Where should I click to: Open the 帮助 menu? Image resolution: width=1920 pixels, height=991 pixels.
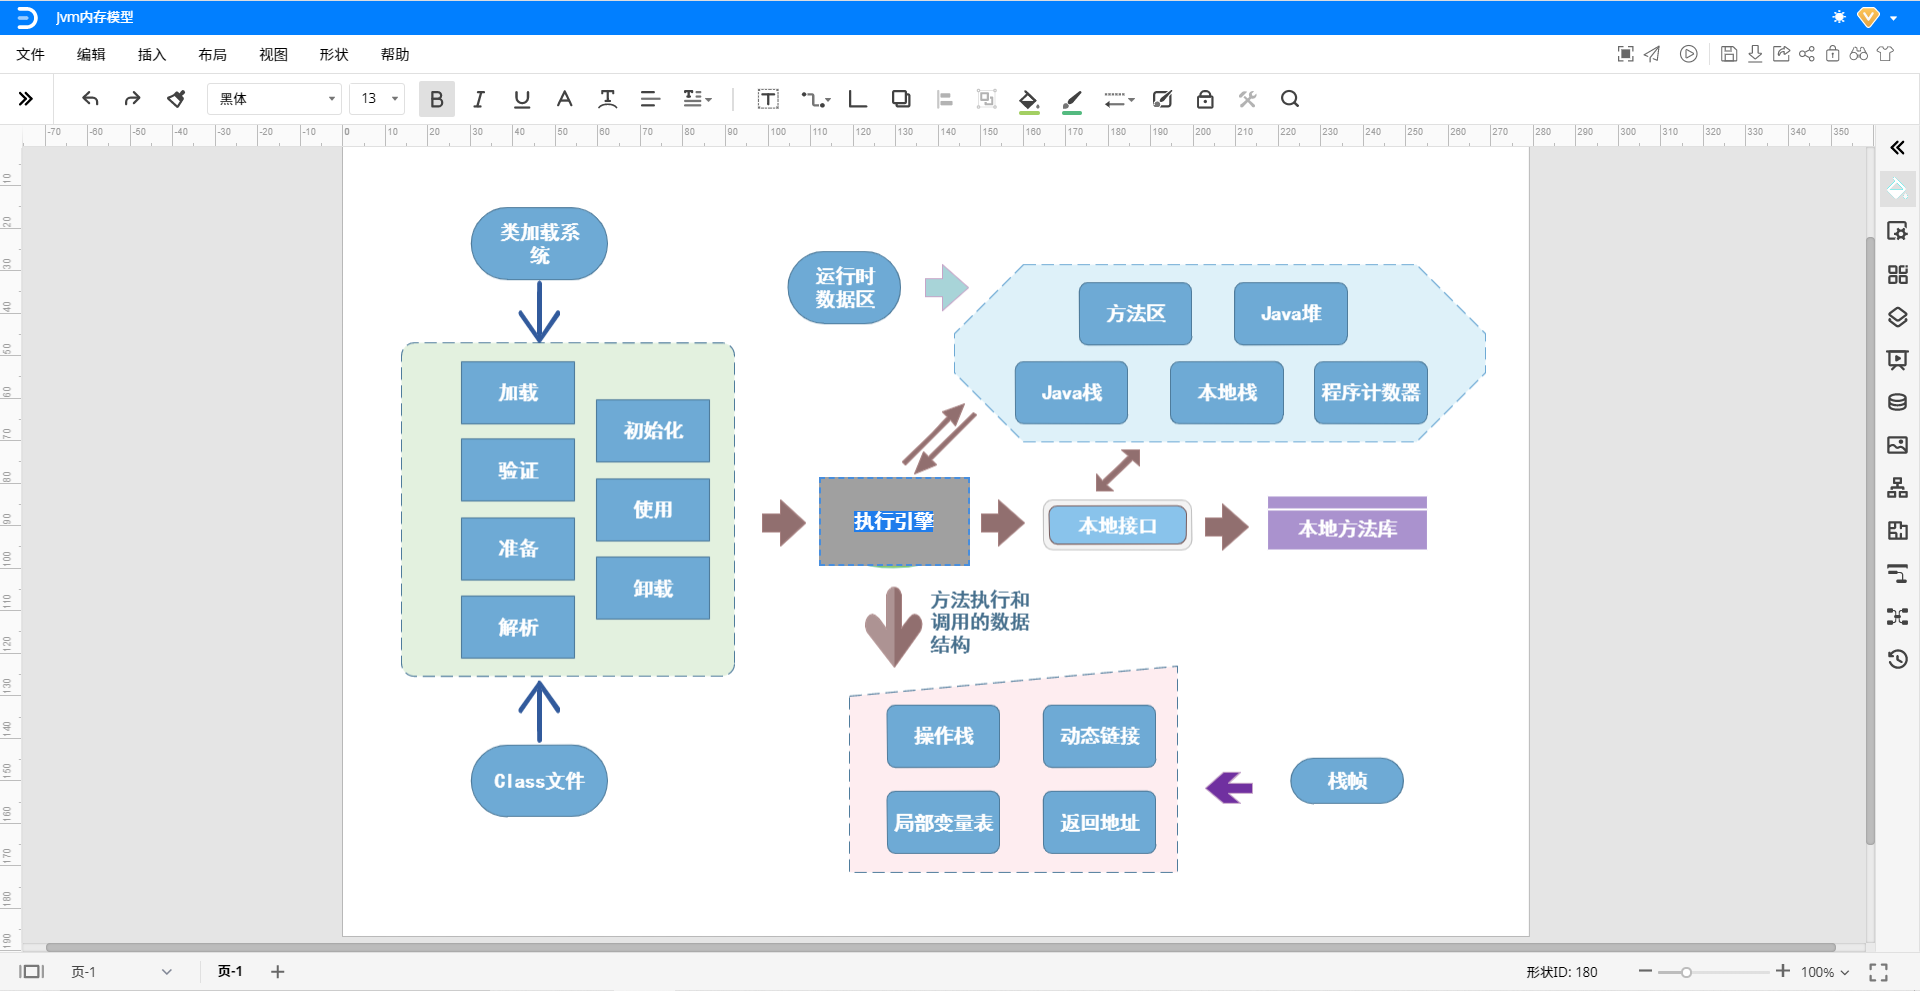click(x=395, y=55)
